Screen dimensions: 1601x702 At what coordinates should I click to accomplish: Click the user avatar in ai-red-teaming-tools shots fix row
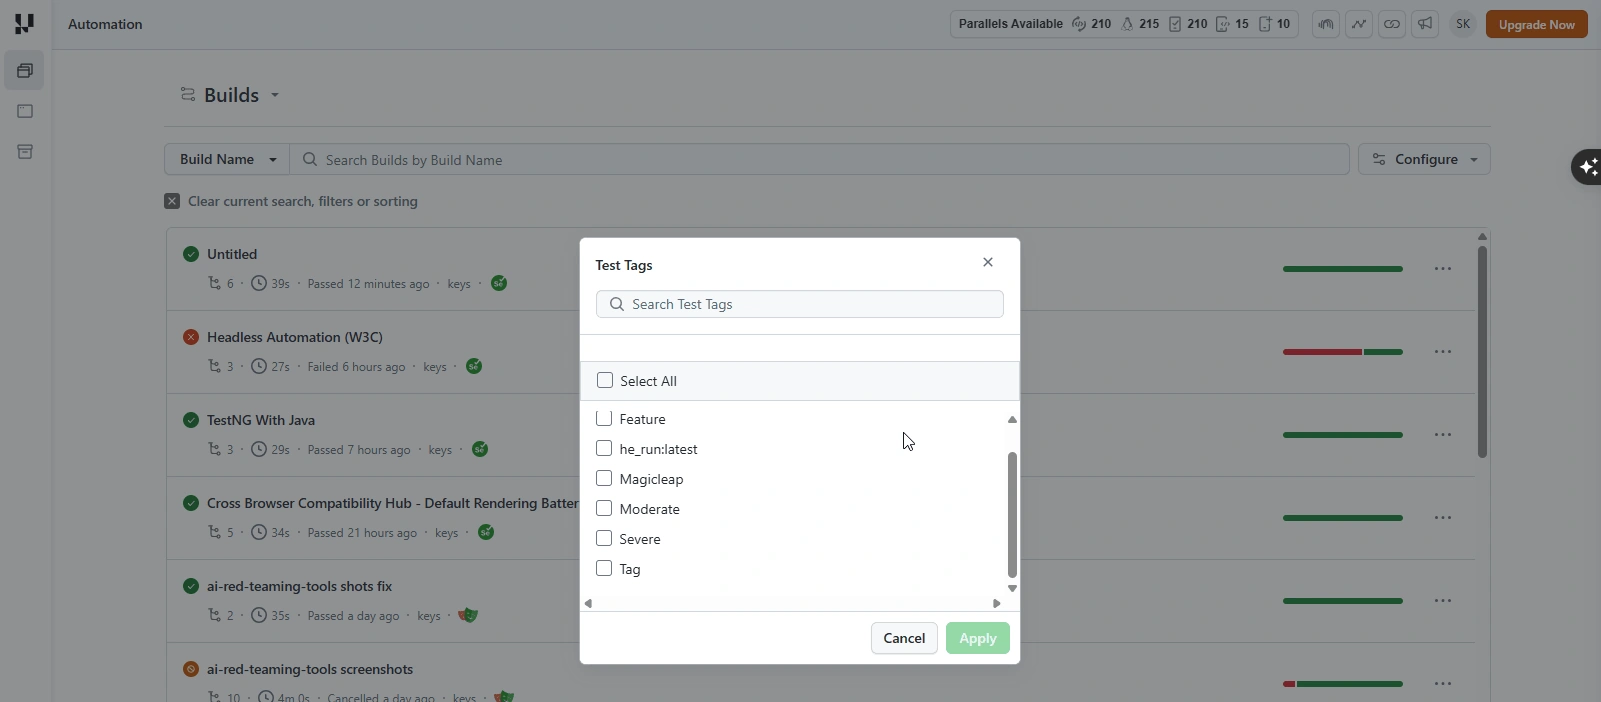click(468, 615)
